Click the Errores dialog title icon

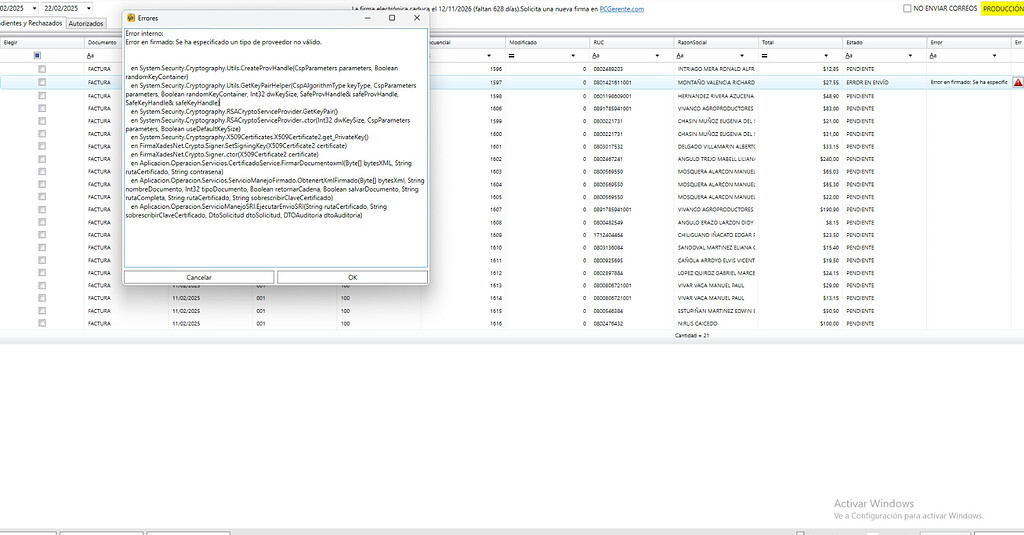131,18
